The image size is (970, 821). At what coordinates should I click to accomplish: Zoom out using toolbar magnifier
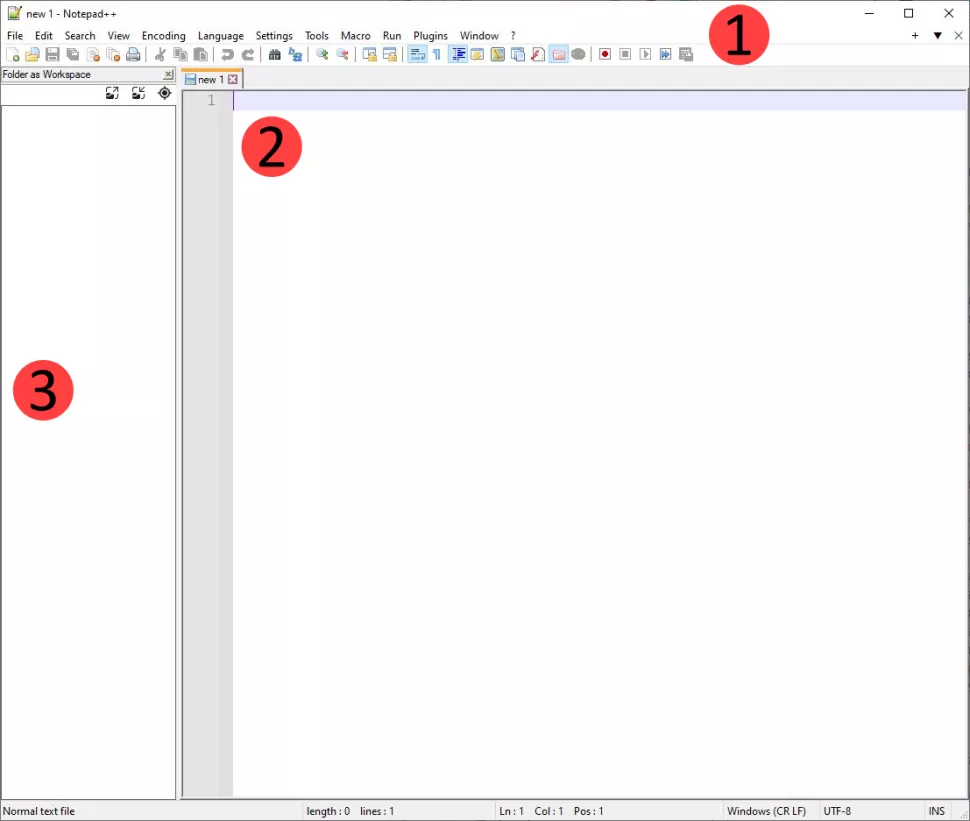pyautogui.click(x=342, y=54)
